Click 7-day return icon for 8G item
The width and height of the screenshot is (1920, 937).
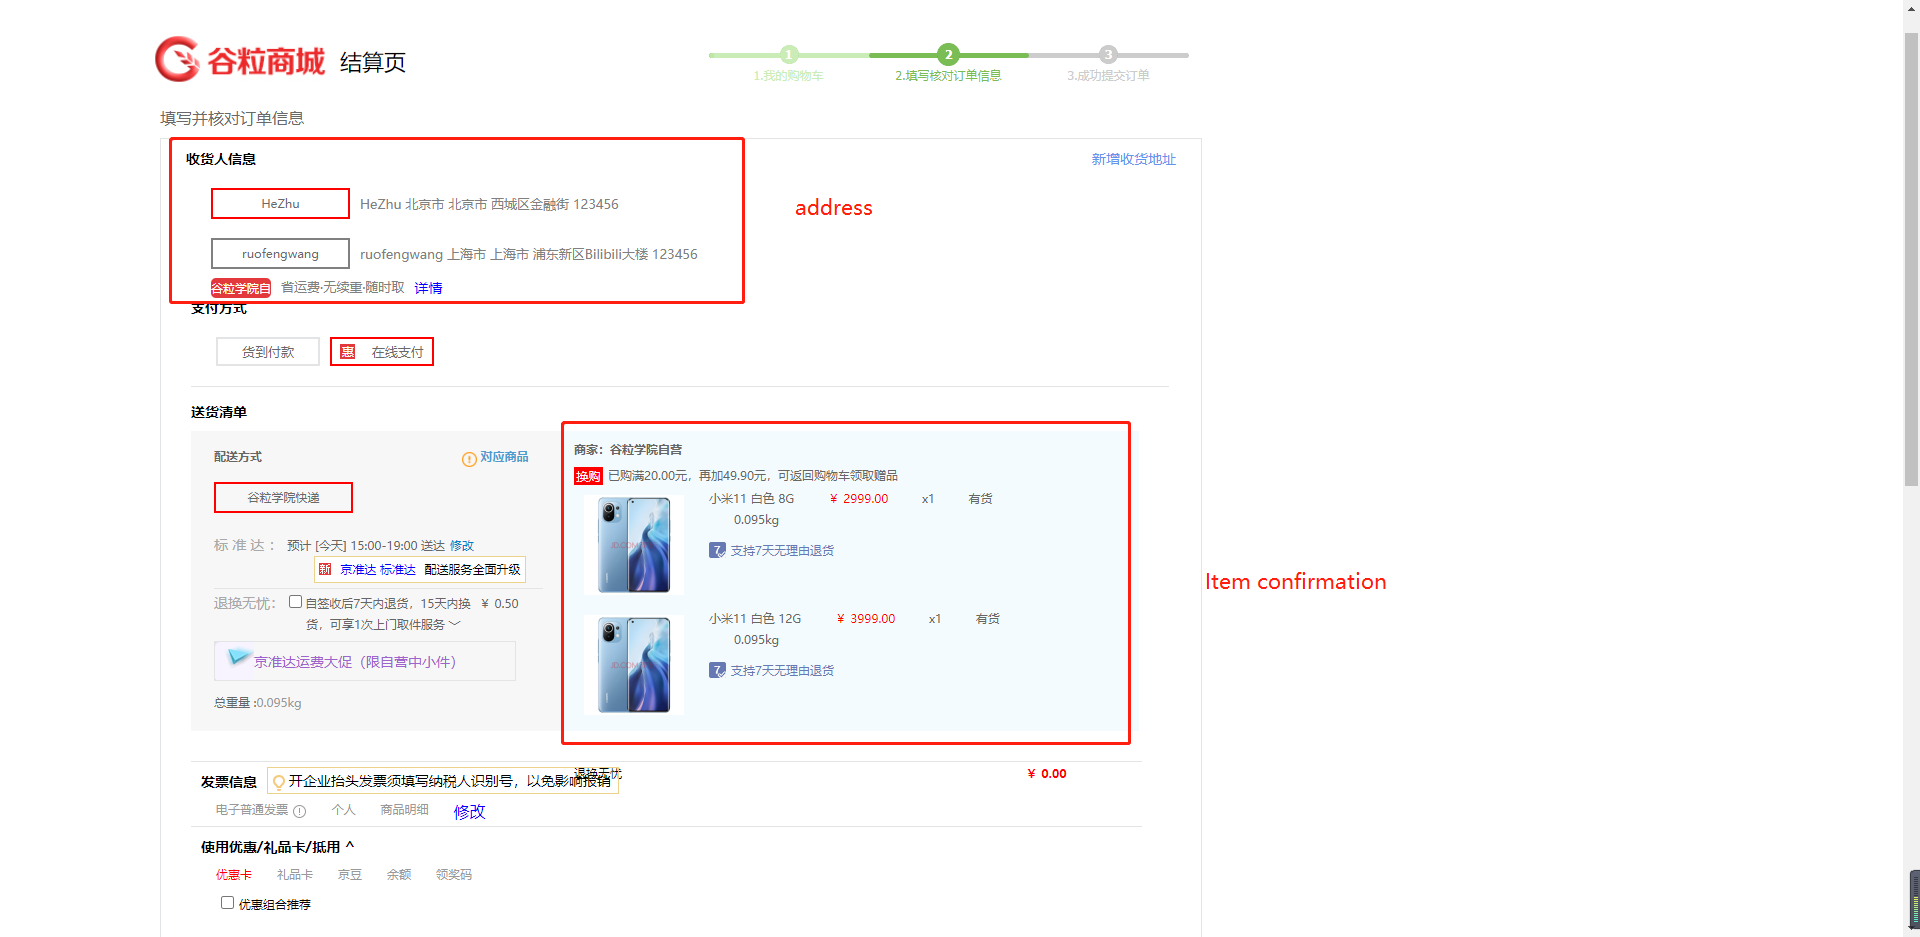[x=717, y=550]
